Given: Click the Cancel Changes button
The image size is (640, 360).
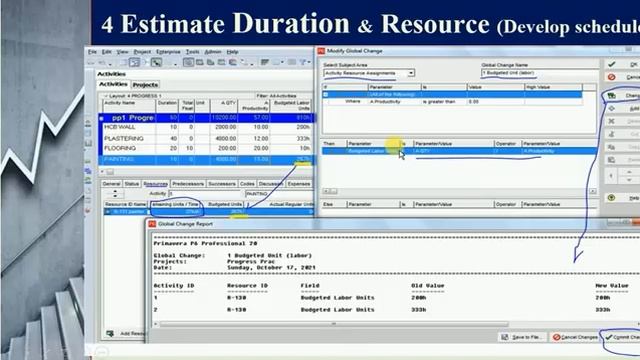Looking at the screenshot, I should click(x=575, y=337).
